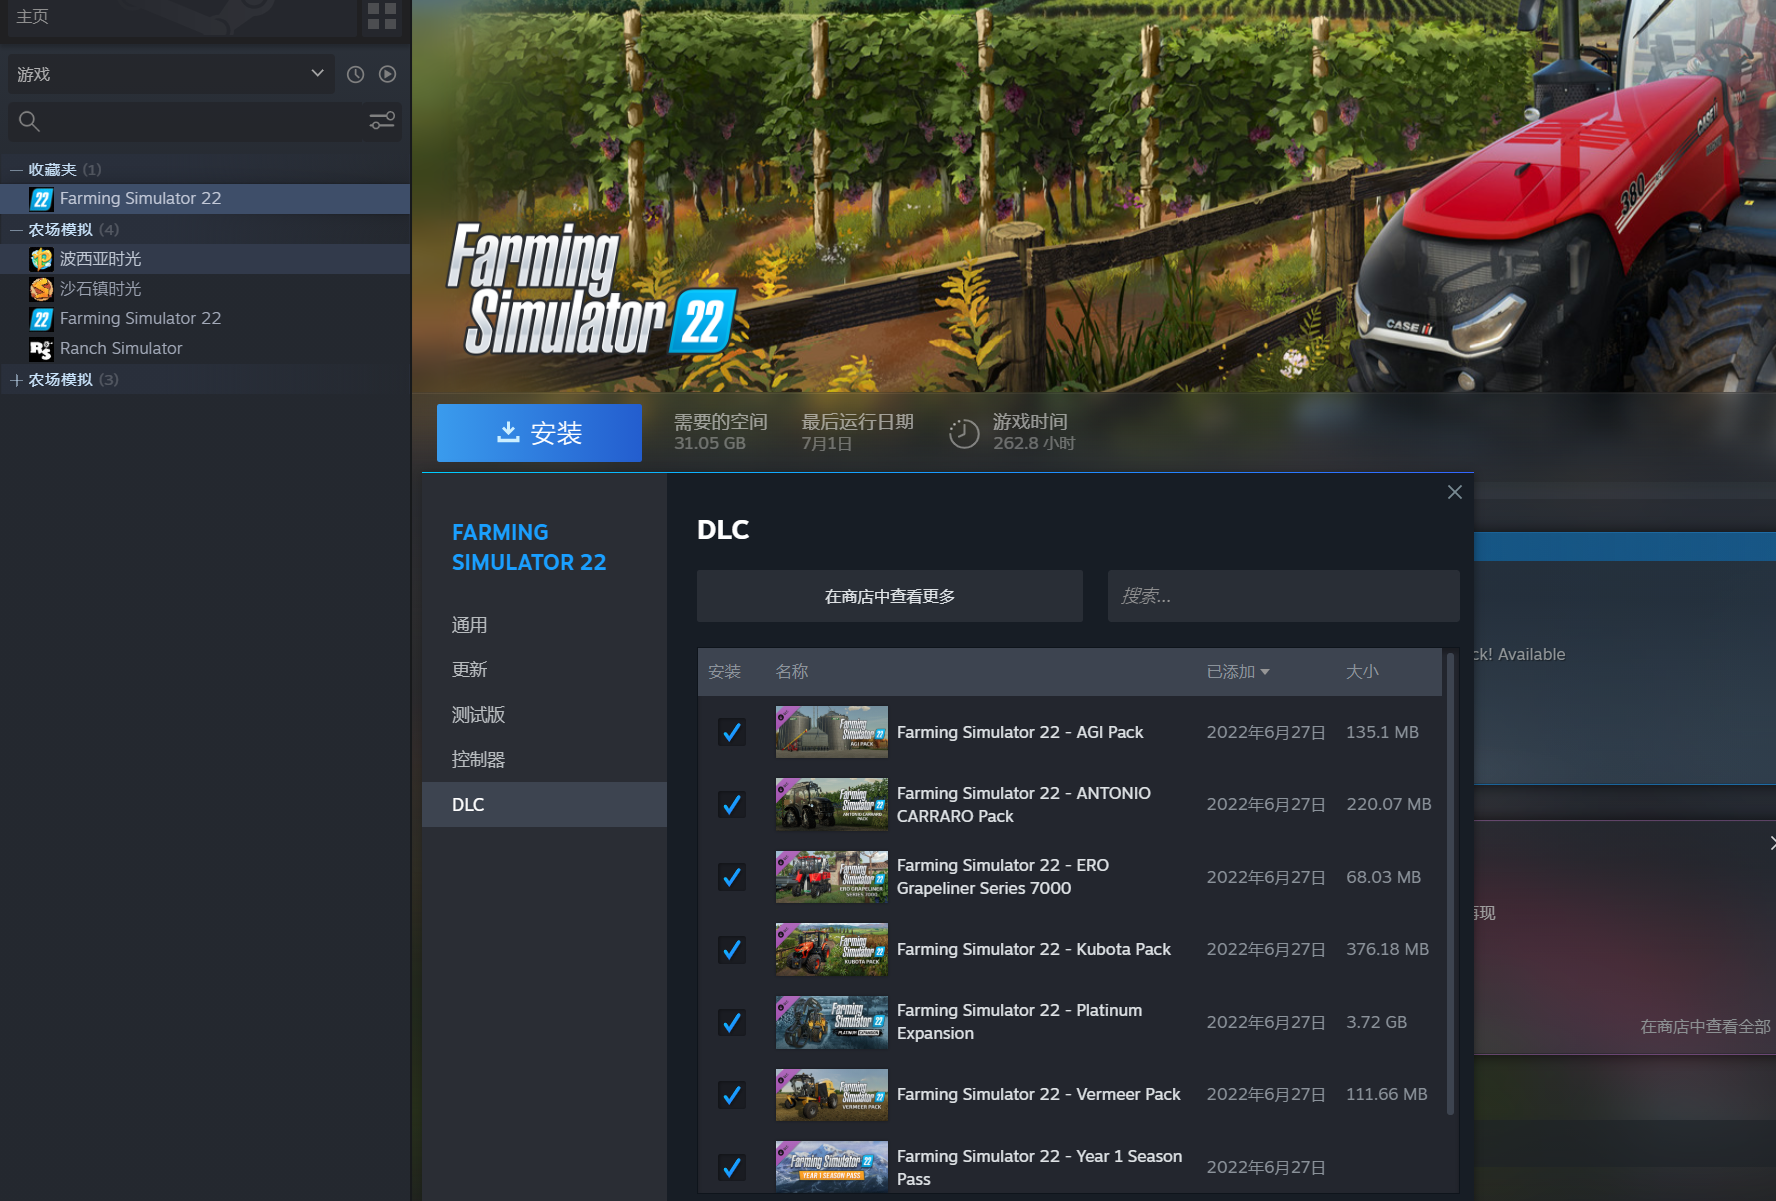Click the FARMING SIMULATOR 22 dialog title
1776x1201 pixels.
pos(529,547)
